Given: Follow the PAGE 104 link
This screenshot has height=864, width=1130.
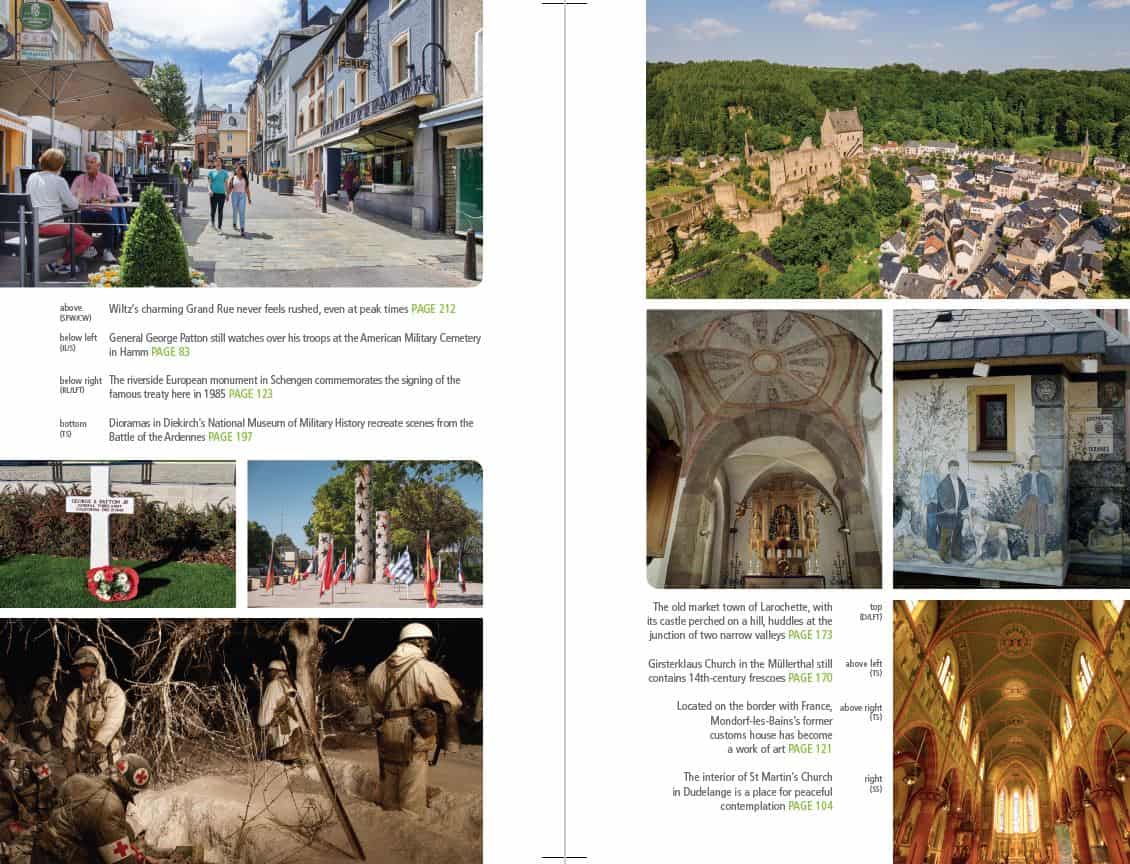Looking at the screenshot, I should (810, 806).
